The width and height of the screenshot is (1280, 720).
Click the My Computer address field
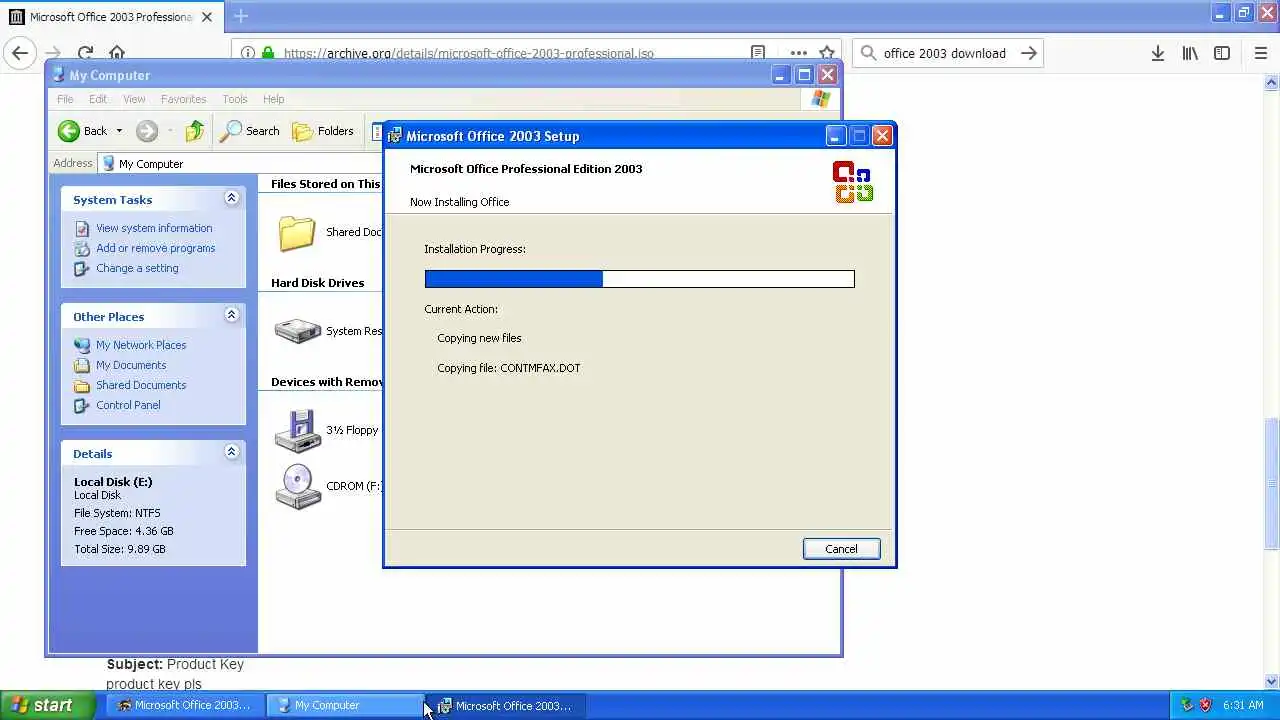(240, 163)
